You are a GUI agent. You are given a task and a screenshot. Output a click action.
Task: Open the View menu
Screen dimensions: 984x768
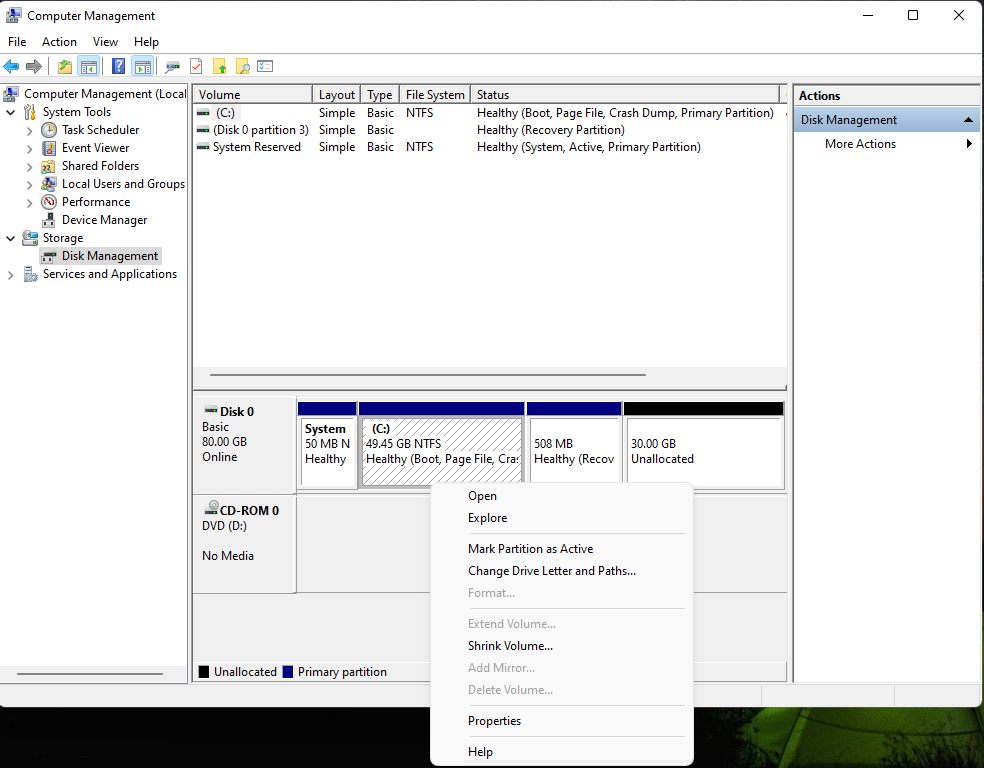(x=105, y=42)
